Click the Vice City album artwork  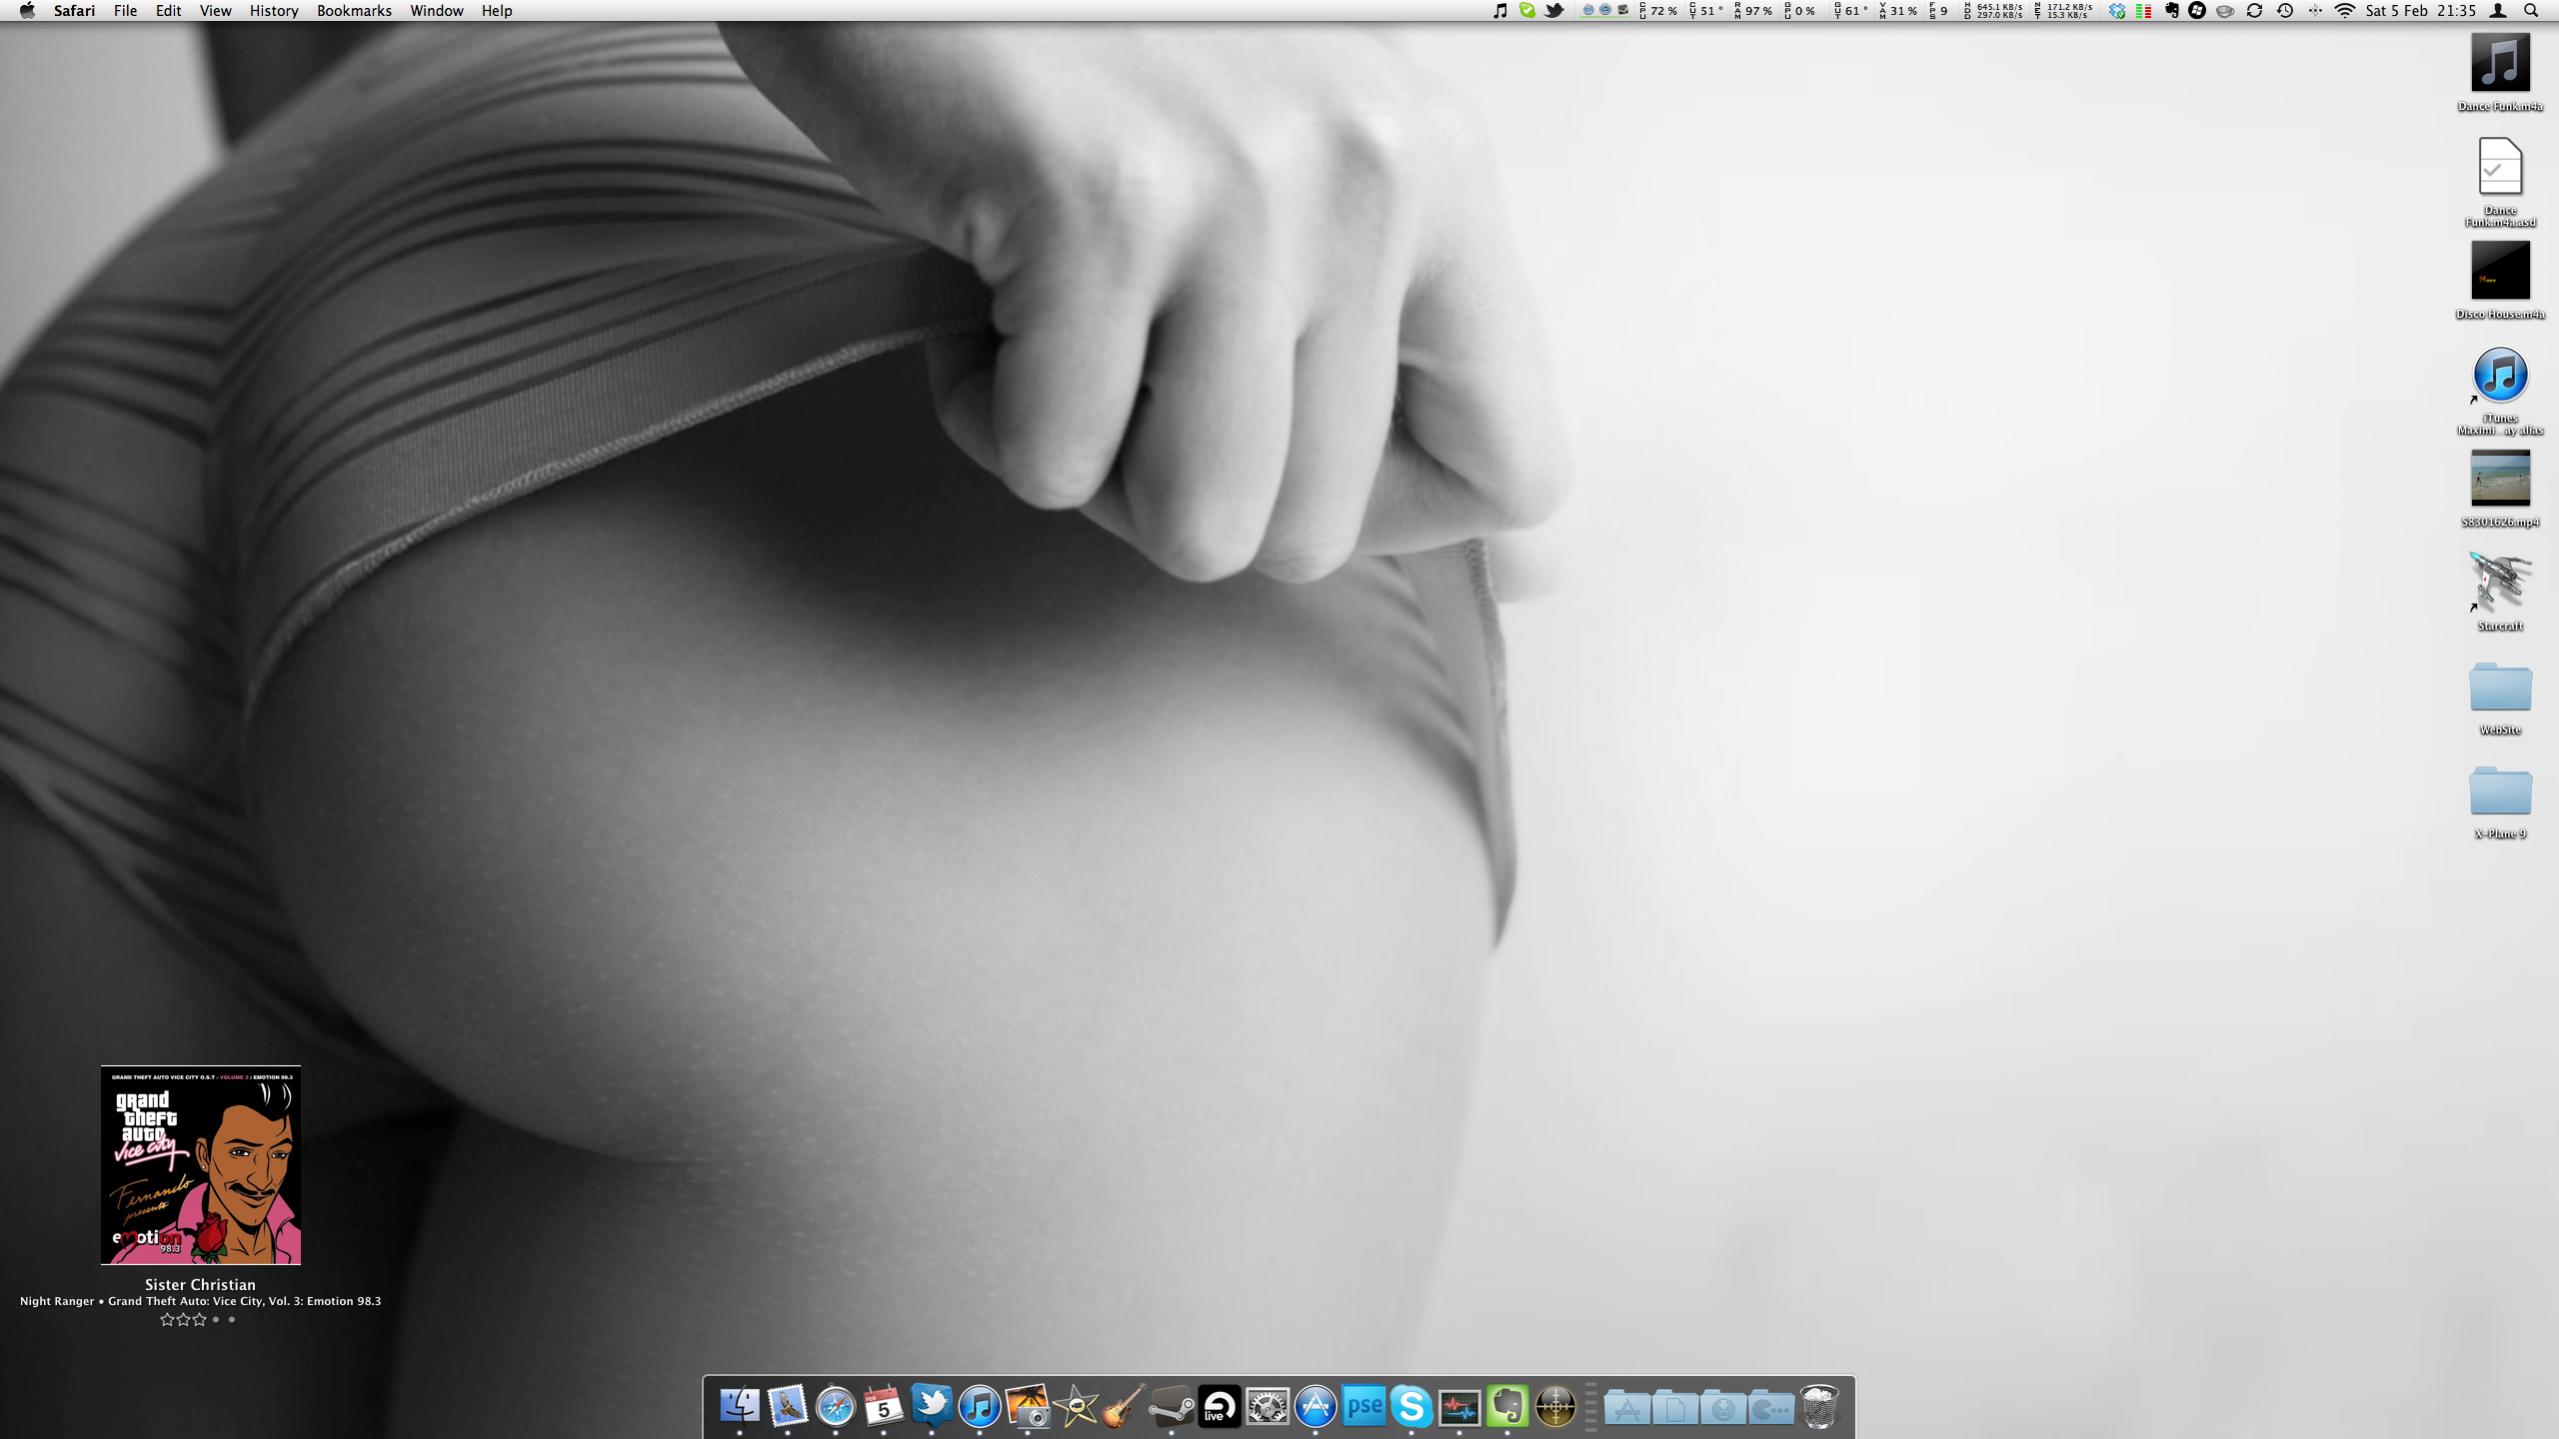point(200,1164)
